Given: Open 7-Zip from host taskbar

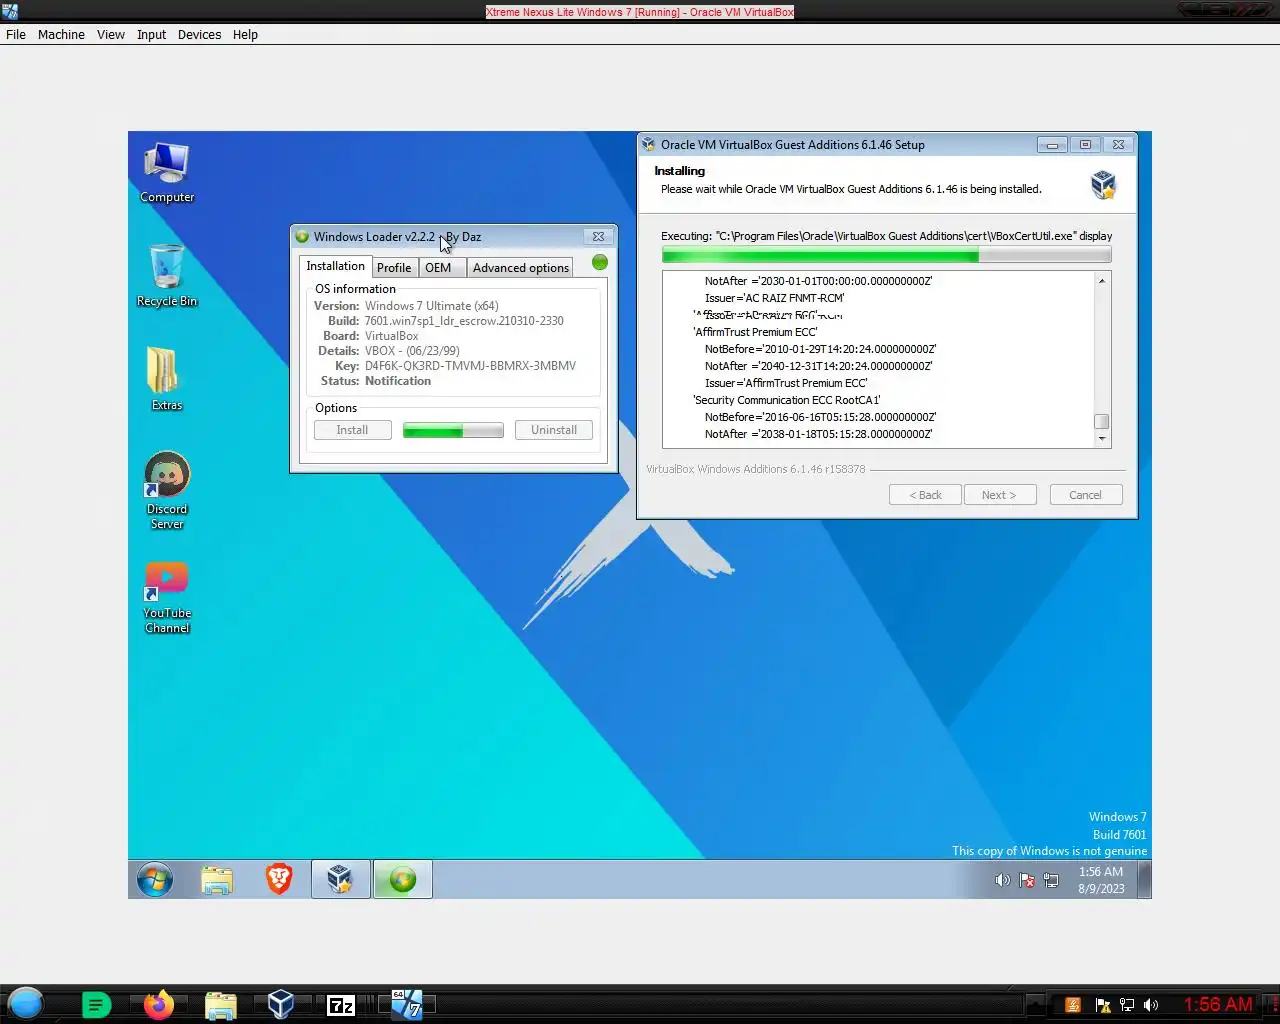Looking at the screenshot, I should tap(341, 1005).
